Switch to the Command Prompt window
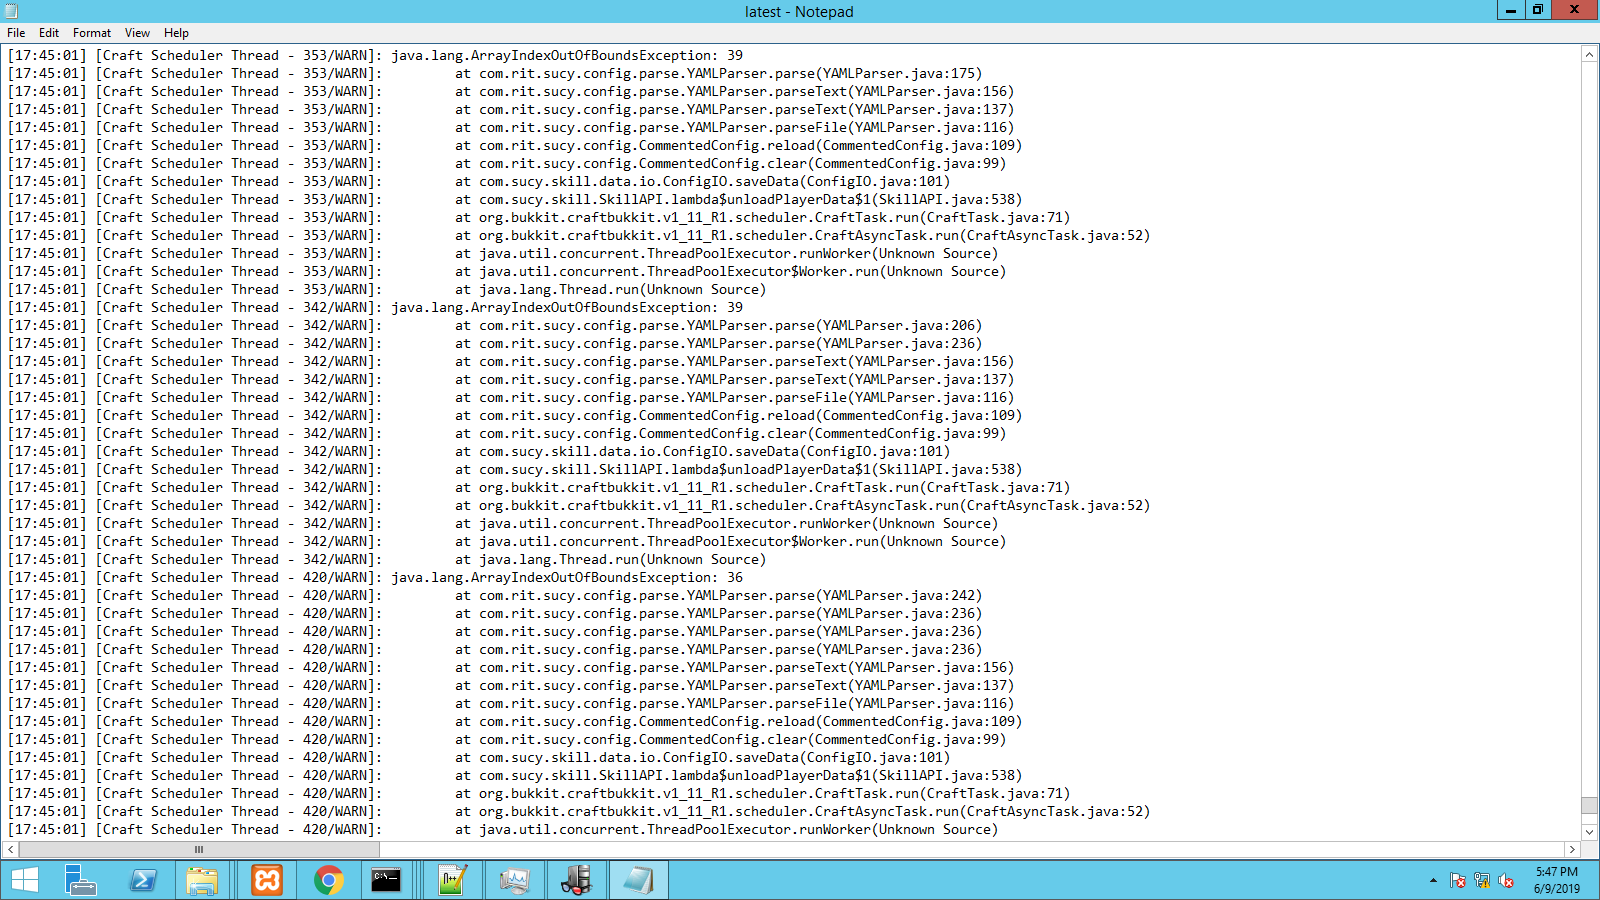 pos(386,880)
